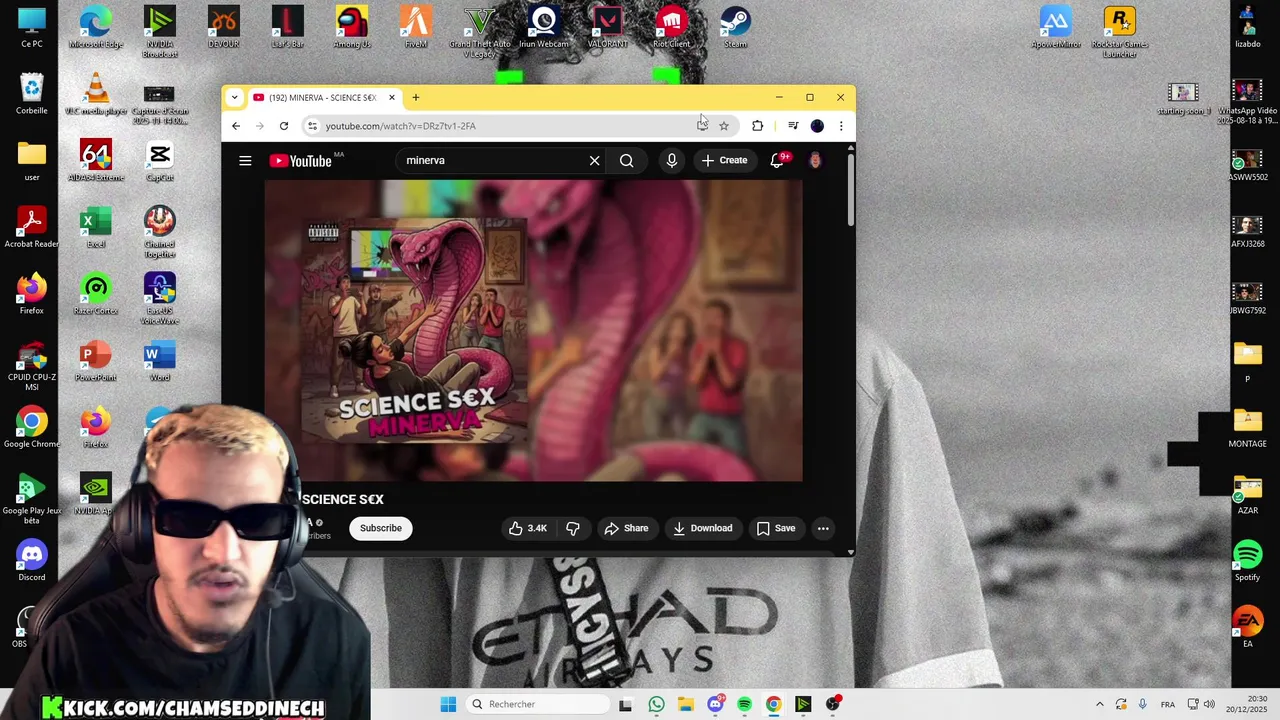The image size is (1280, 720).
Task: Click the Chrome address bar URL
Action: pyautogui.click(x=400, y=126)
